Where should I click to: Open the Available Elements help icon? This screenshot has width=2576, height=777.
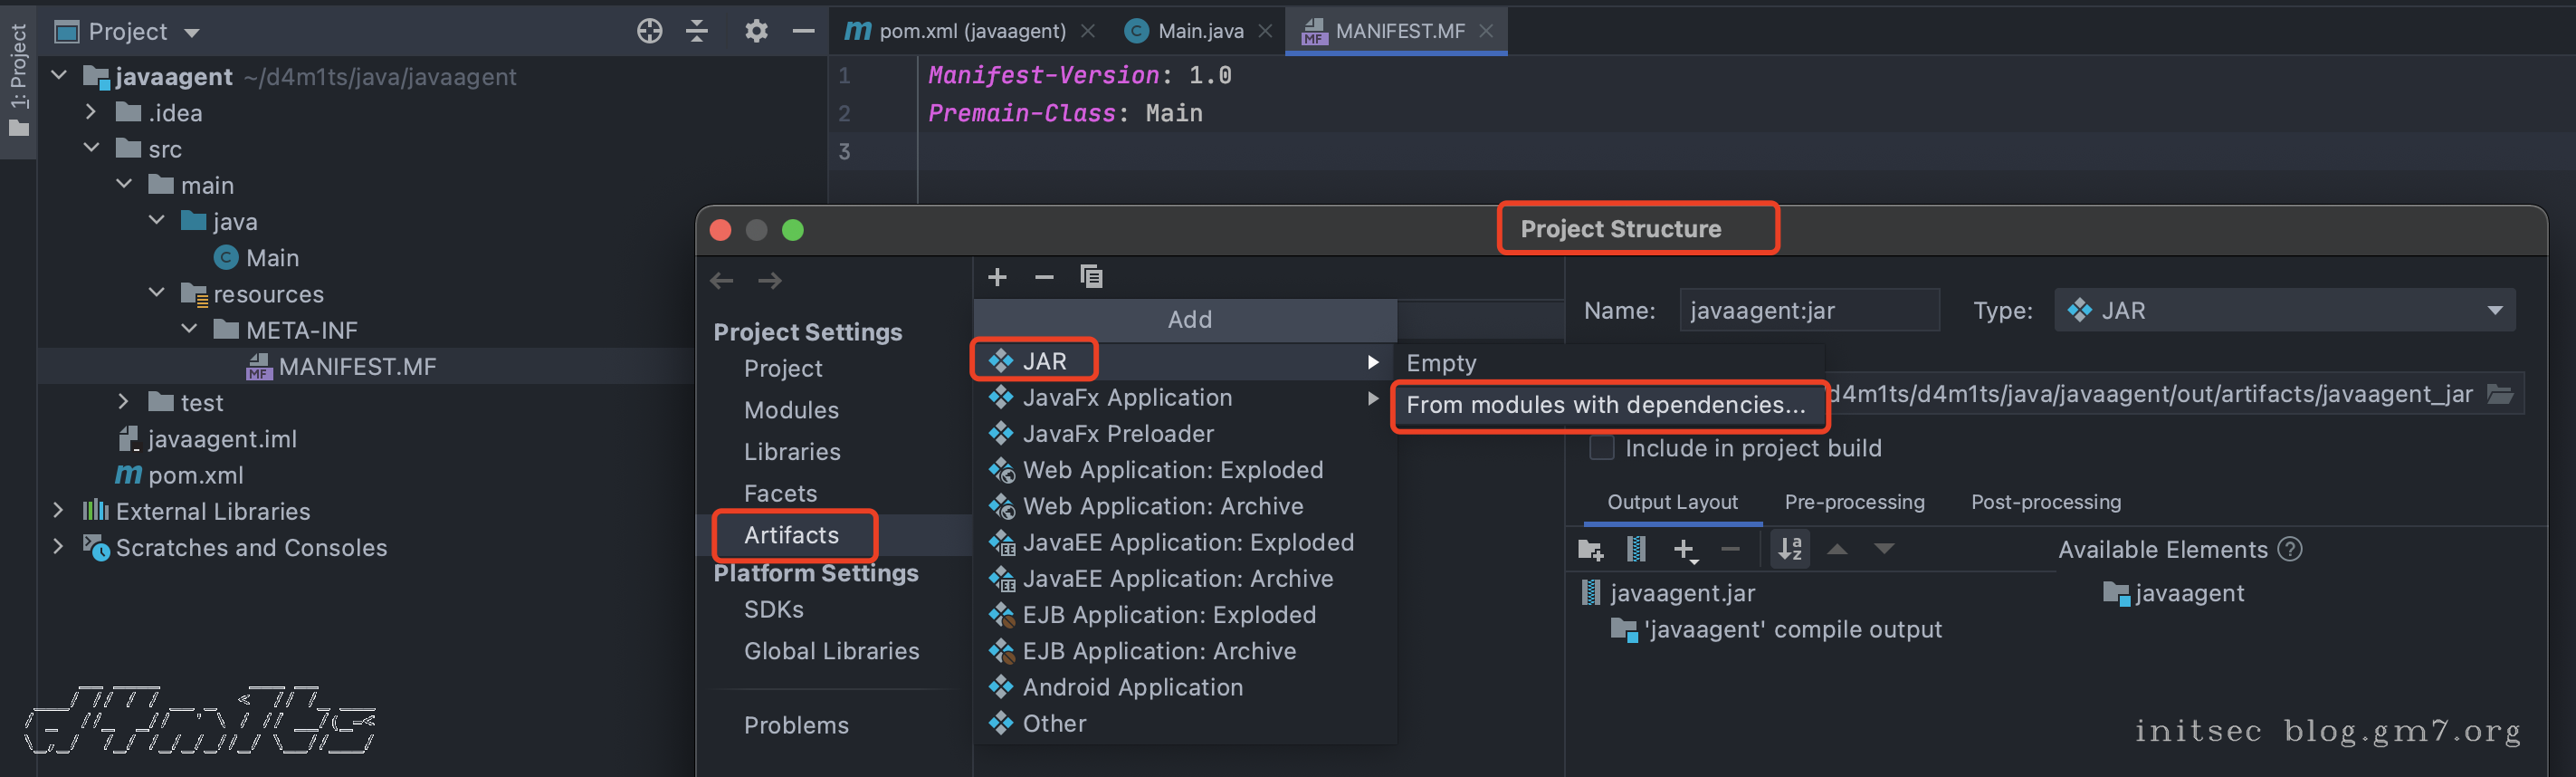2289,549
